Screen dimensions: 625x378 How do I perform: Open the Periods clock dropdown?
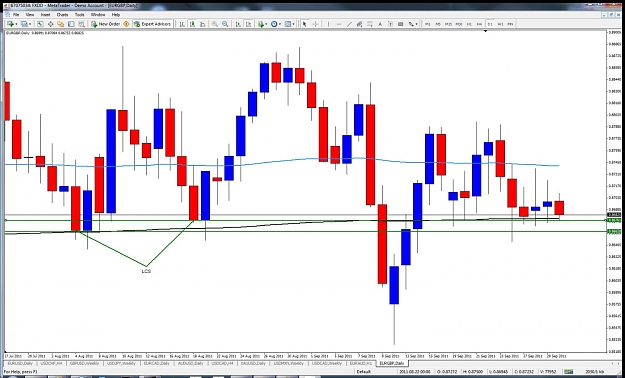coord(276,24)
